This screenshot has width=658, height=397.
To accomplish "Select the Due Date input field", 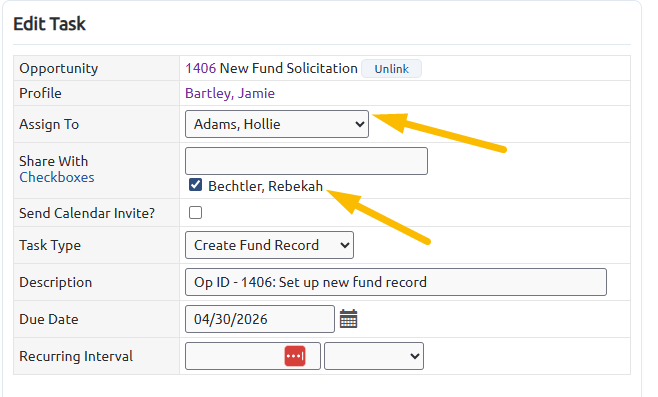I will coord(260,319).
